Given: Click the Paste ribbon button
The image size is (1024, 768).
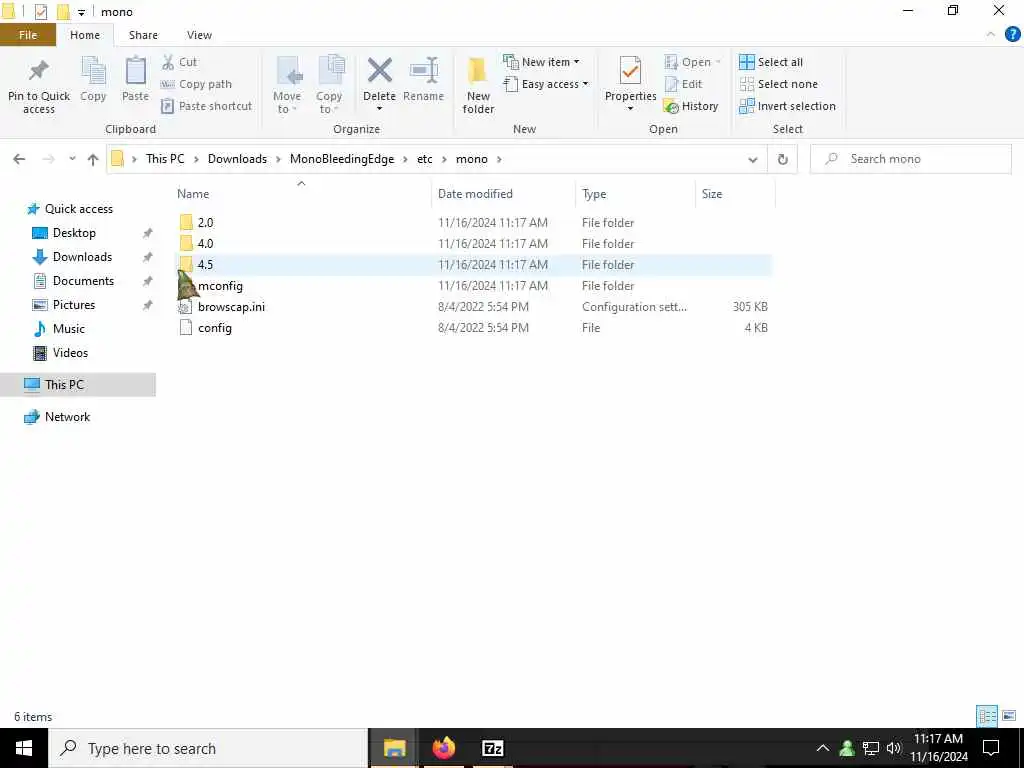Looking at the screenshot, I should coord(135,78).
